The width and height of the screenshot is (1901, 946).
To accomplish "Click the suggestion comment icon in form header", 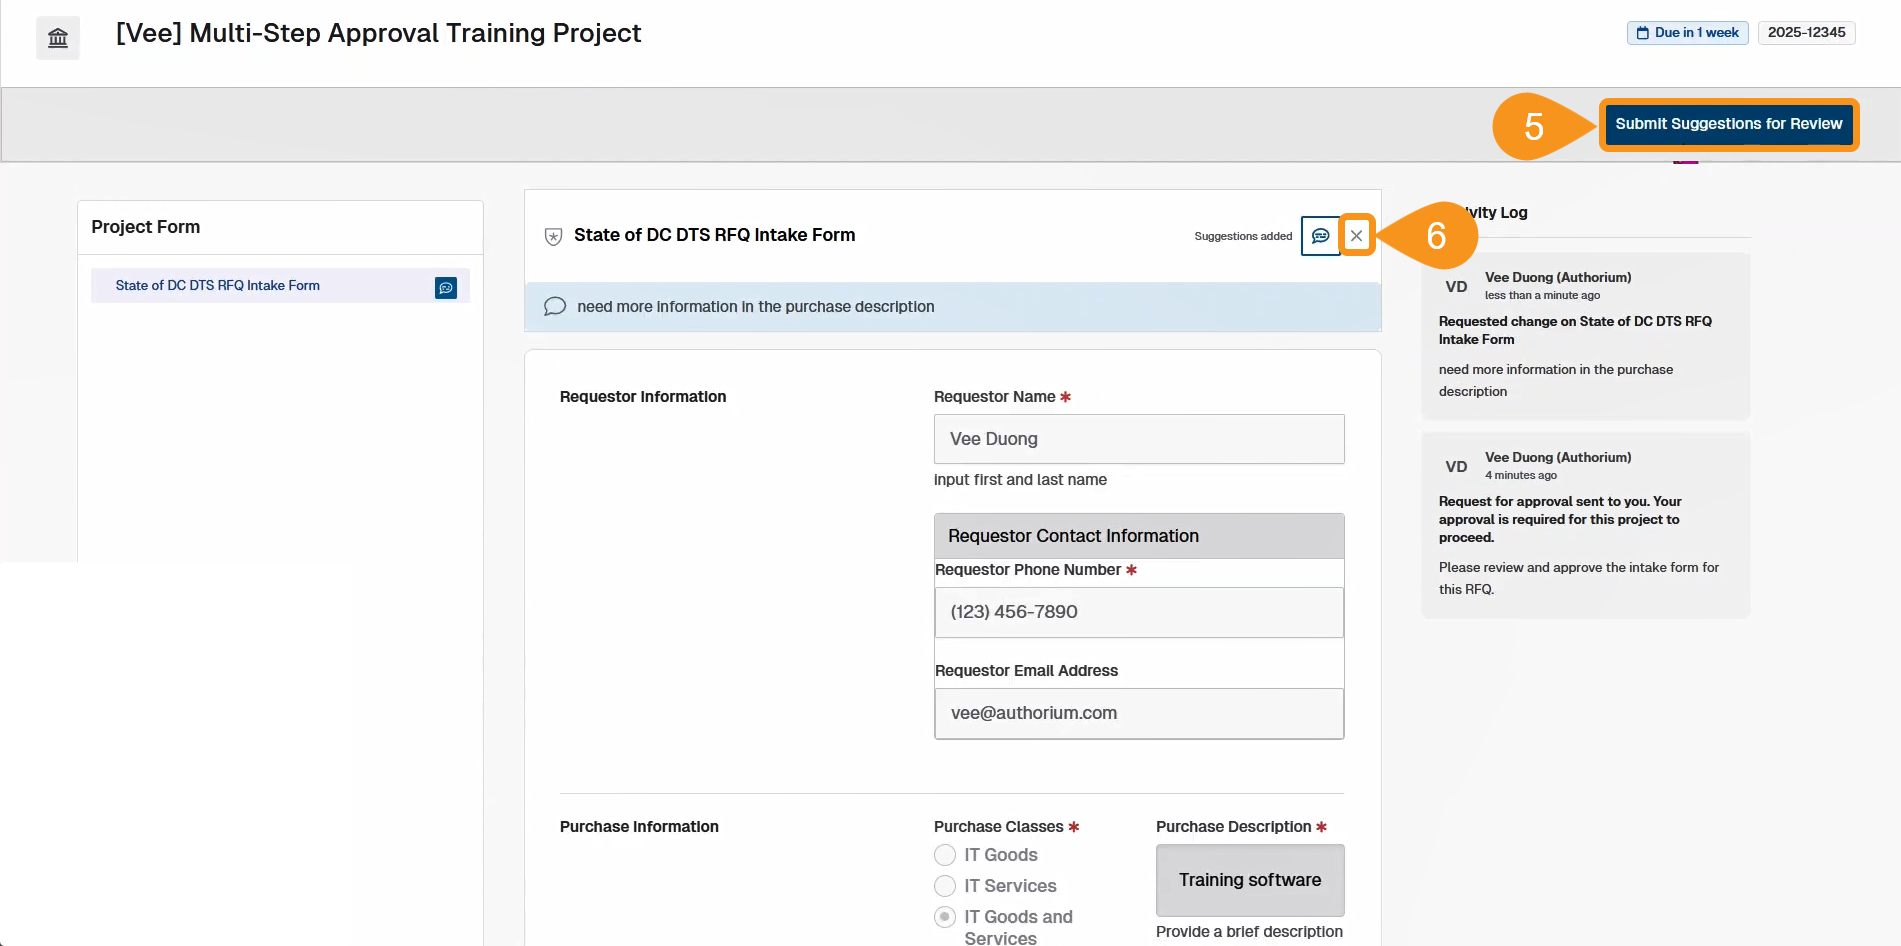I will (x=1320, y=236).
